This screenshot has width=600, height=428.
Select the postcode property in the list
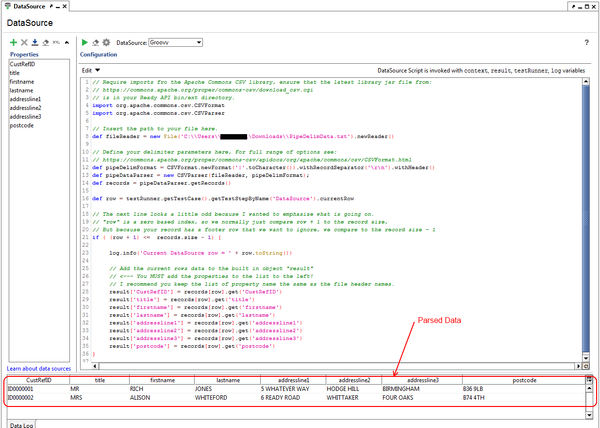(22, 126)
